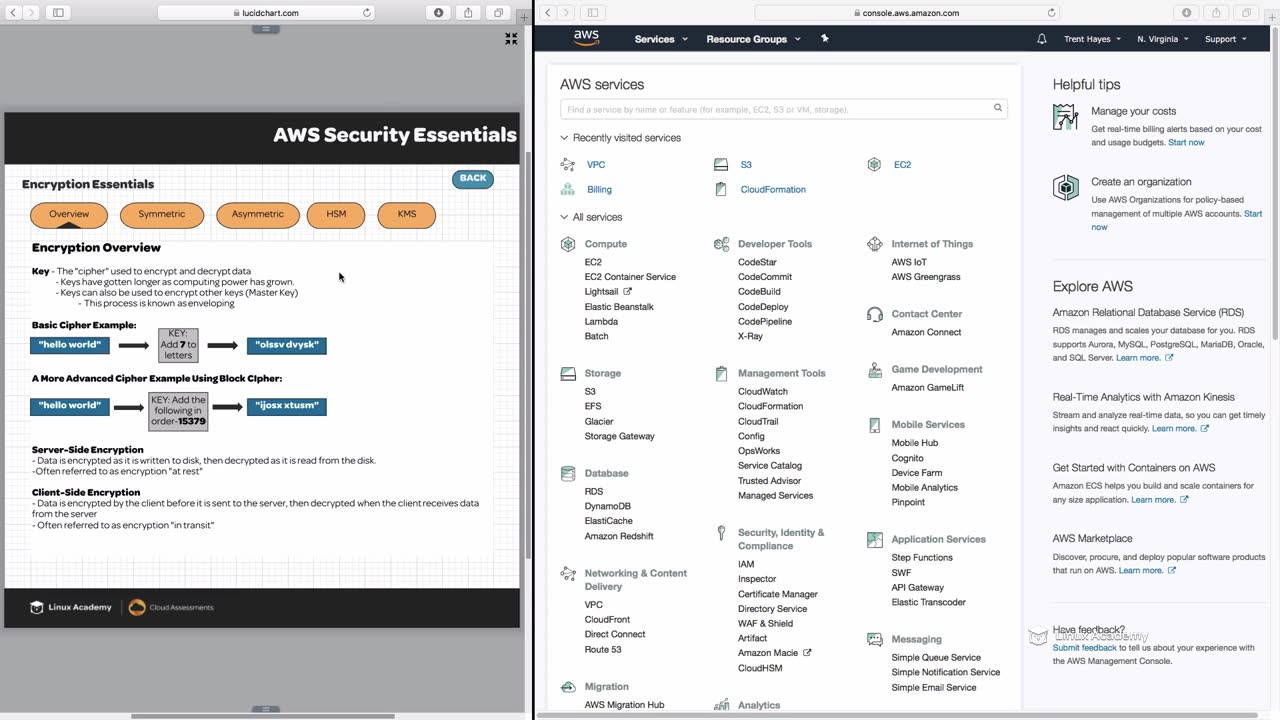Open Simple Queue Service link
This screenshot has width=1280, height=720.
(936, 658)
